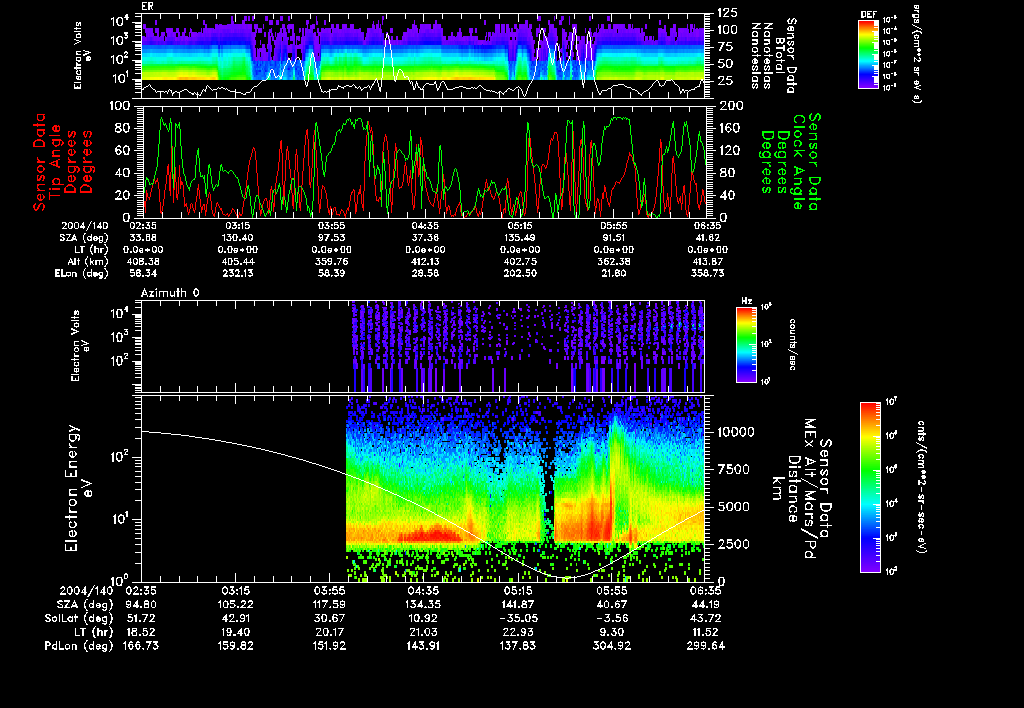1024x708 pixels.
Task: Click the Electron Energy eV axis label
Action: click(78, 488)
